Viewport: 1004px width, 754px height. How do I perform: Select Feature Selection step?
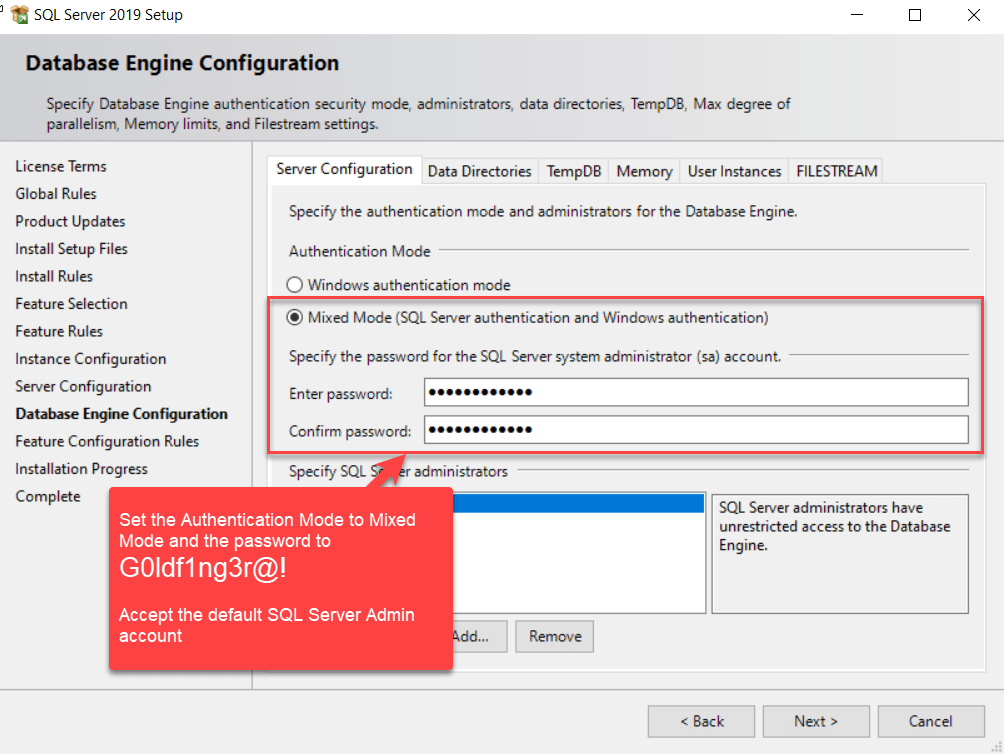click(x=71, y=303)
